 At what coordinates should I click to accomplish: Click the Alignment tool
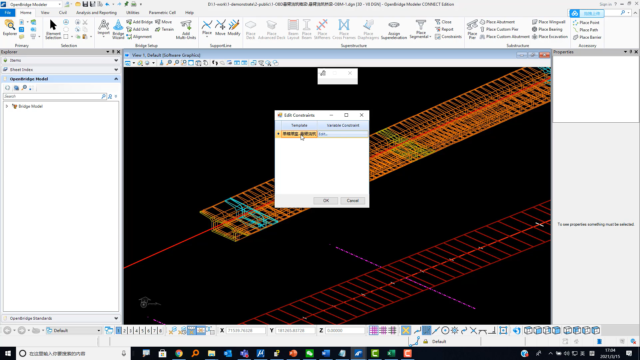coord(139,37)
